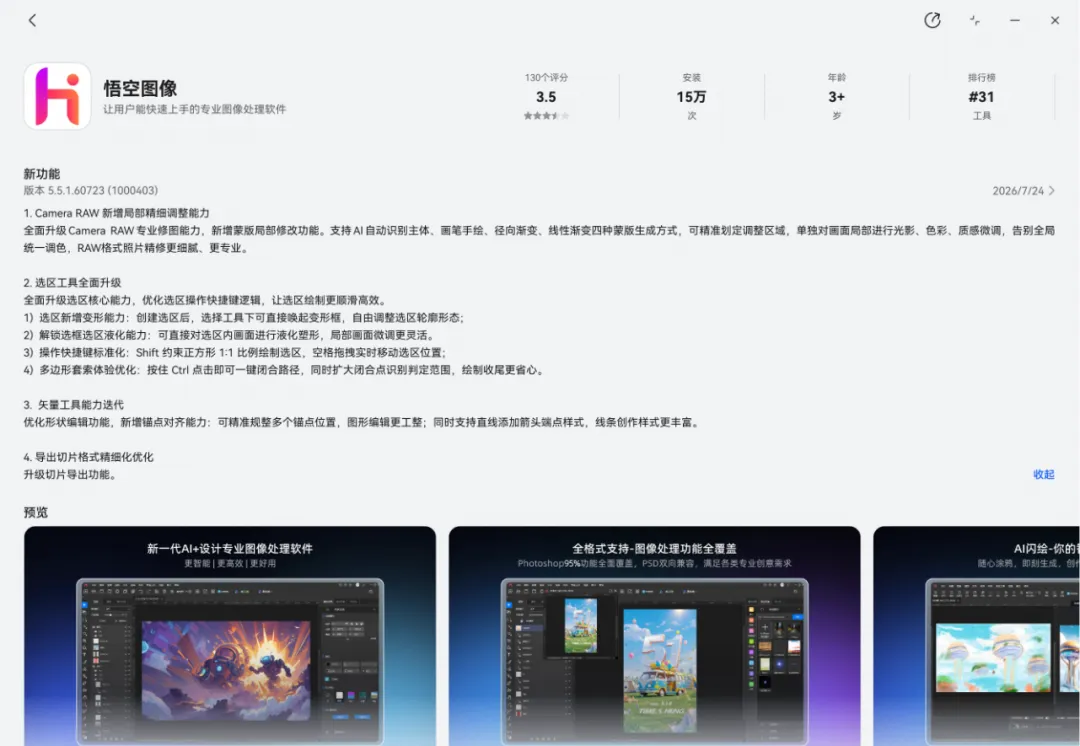The image size is (1080, 746).
Task: Open the 130个评分 rating section
Action: pos(546,96)
